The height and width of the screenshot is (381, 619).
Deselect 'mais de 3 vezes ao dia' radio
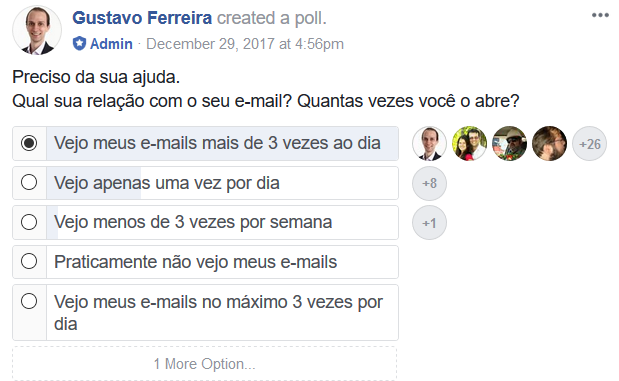pos(29,143)
